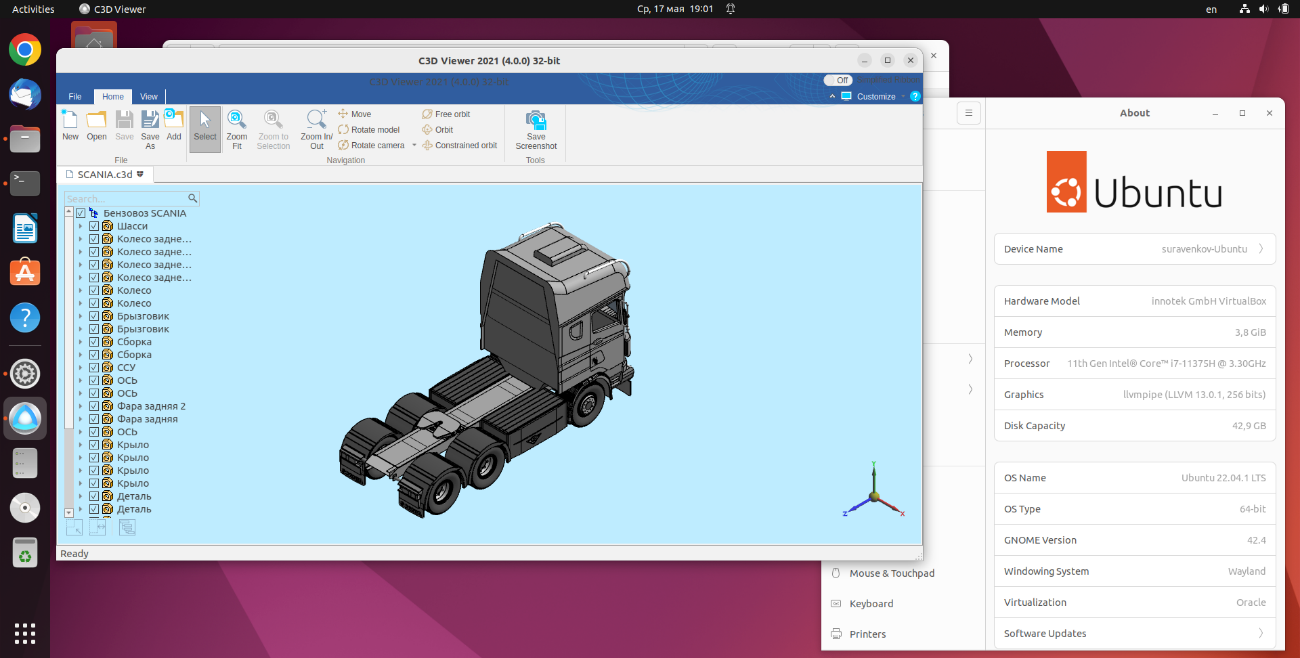Uncheck the ССУ visibility checkbox
Screen dimensions: 1300x658
[94, 367]
